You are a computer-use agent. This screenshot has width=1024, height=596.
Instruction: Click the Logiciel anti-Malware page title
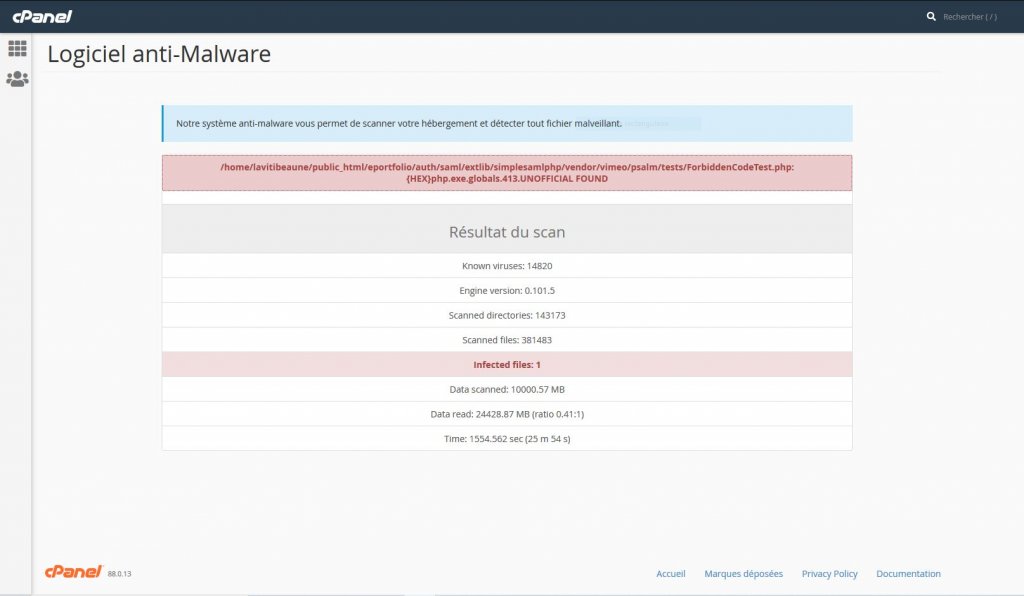pyautogui.click(x=159, y=54)
